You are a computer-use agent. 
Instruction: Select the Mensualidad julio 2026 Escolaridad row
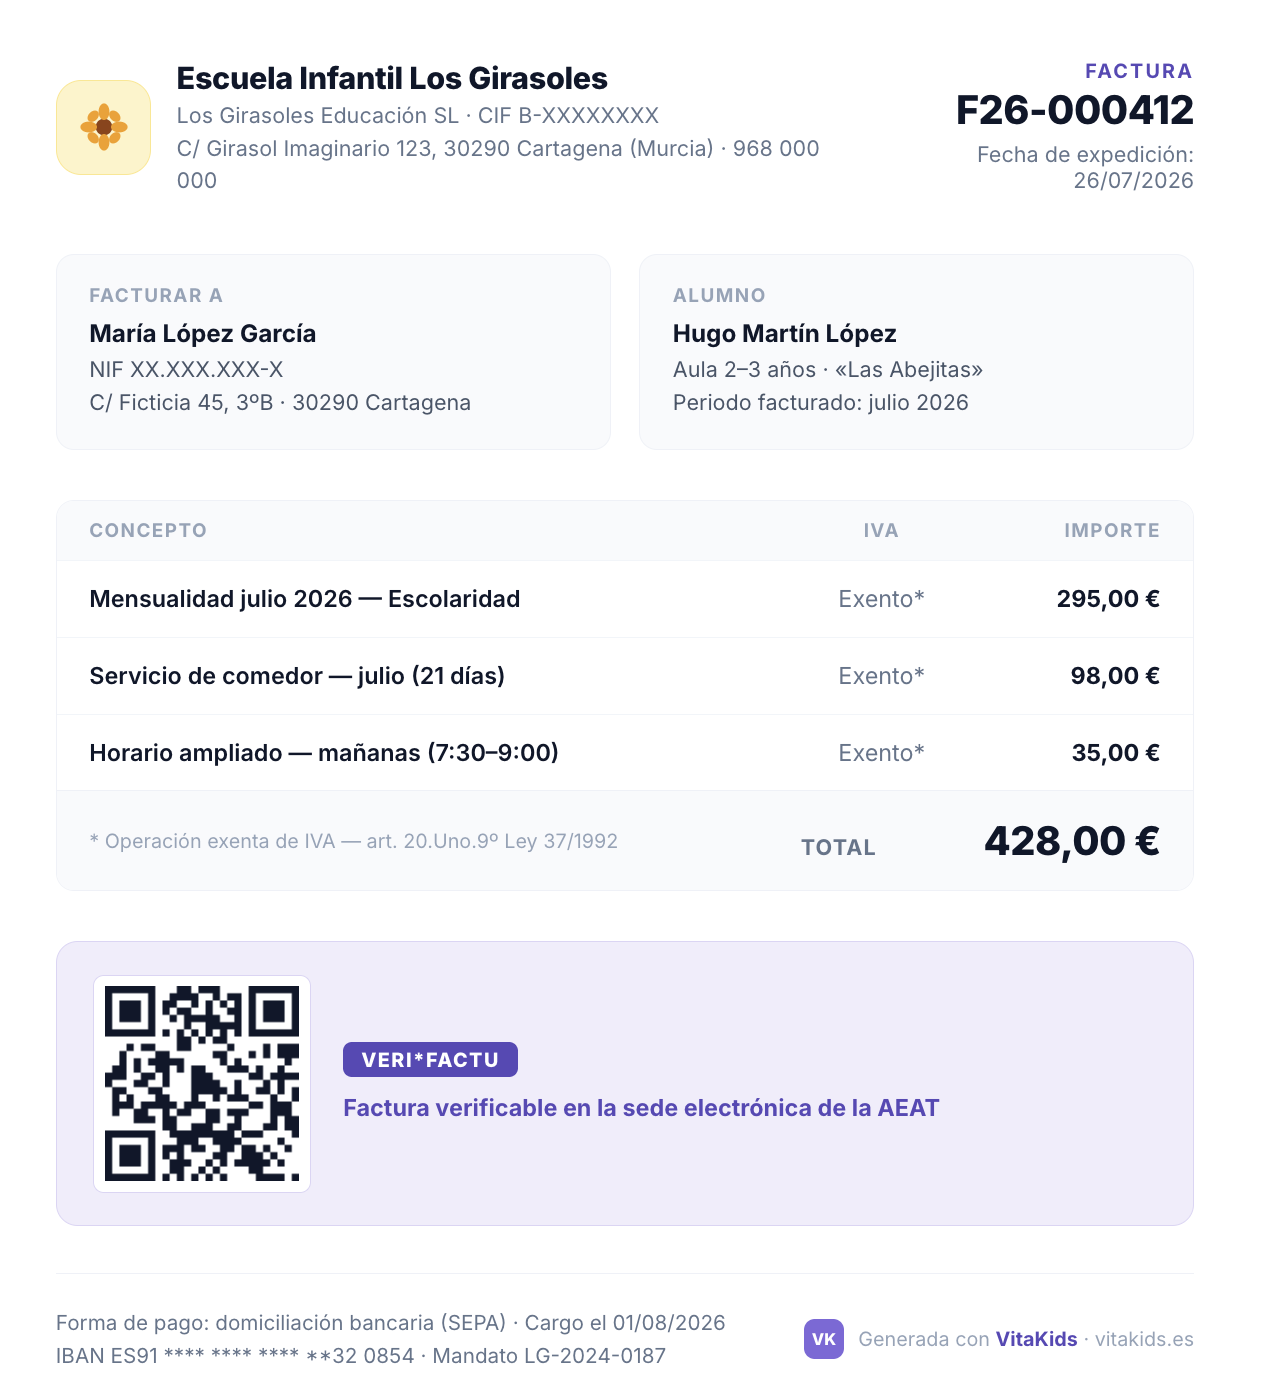625,599
